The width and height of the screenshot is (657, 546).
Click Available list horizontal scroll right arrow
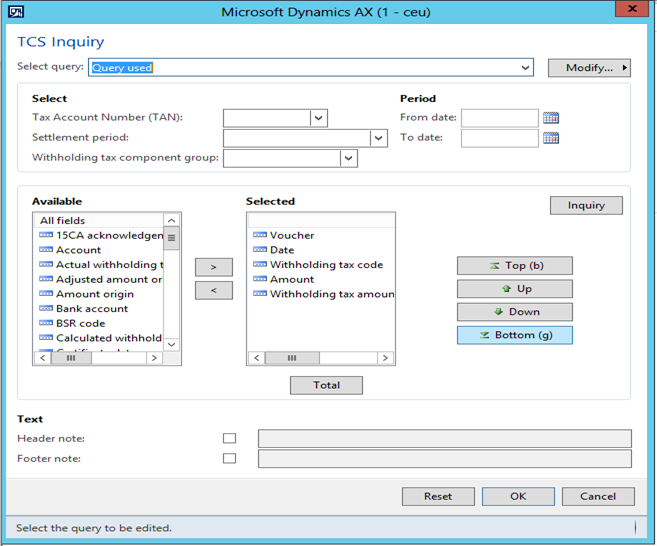click(x=154, y=358)
